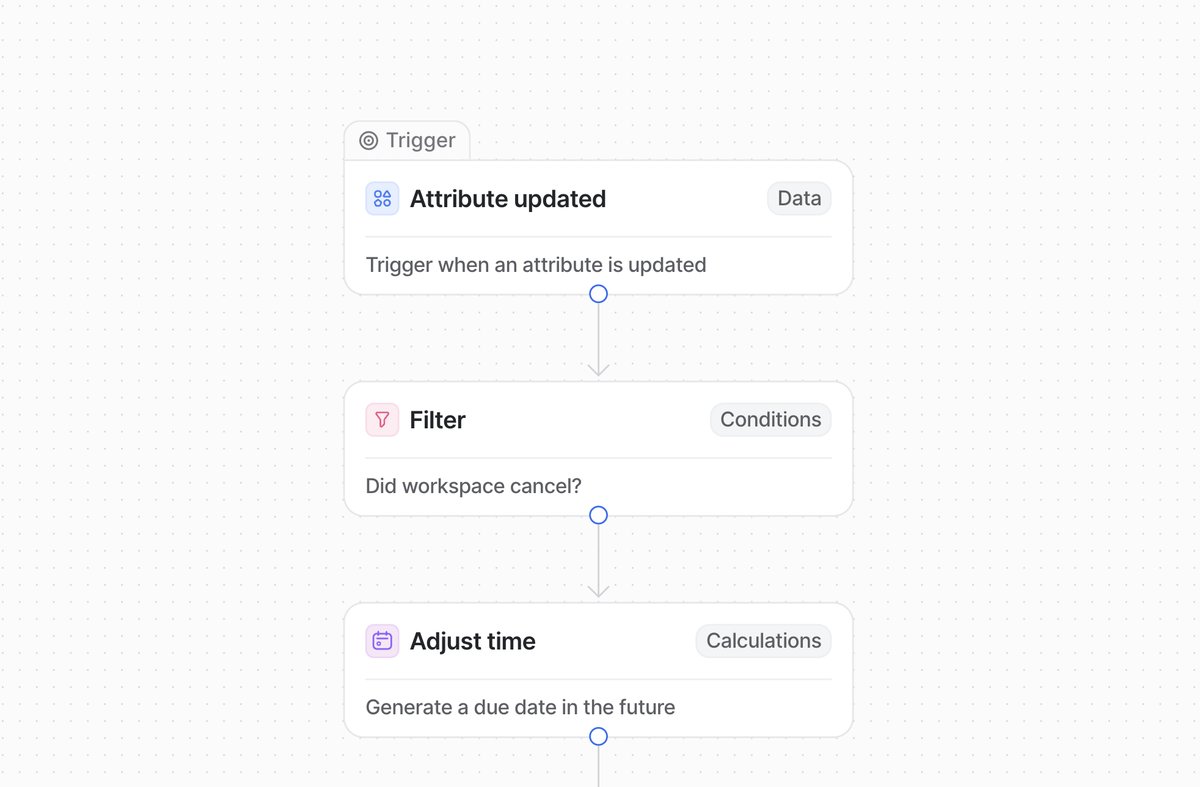1200x787 pixels.
Task: Click the Data category badge
Action: (x=799, y=199)
